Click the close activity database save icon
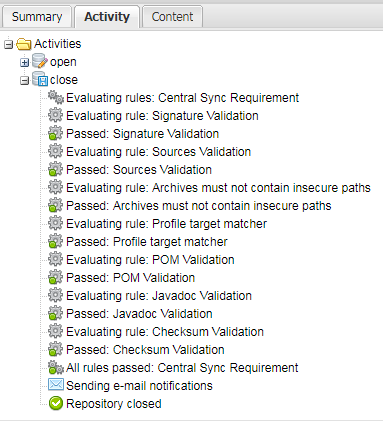The image size is (383, 422). coord(40,80)
